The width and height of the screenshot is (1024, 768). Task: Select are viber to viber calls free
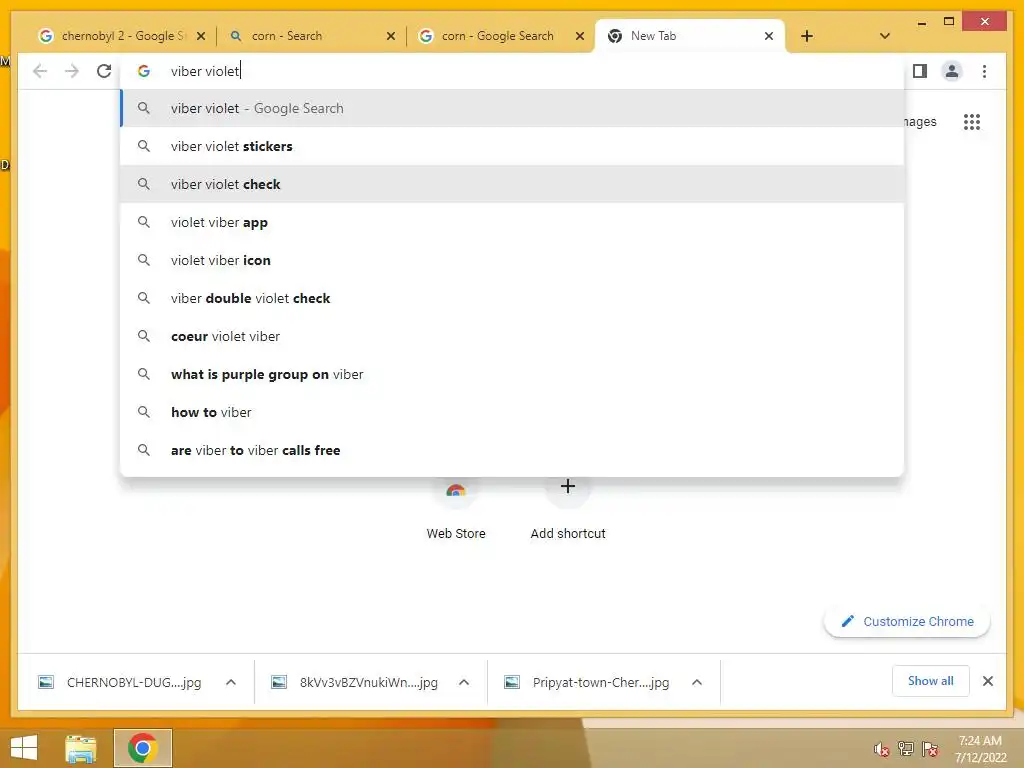point(513,449)
